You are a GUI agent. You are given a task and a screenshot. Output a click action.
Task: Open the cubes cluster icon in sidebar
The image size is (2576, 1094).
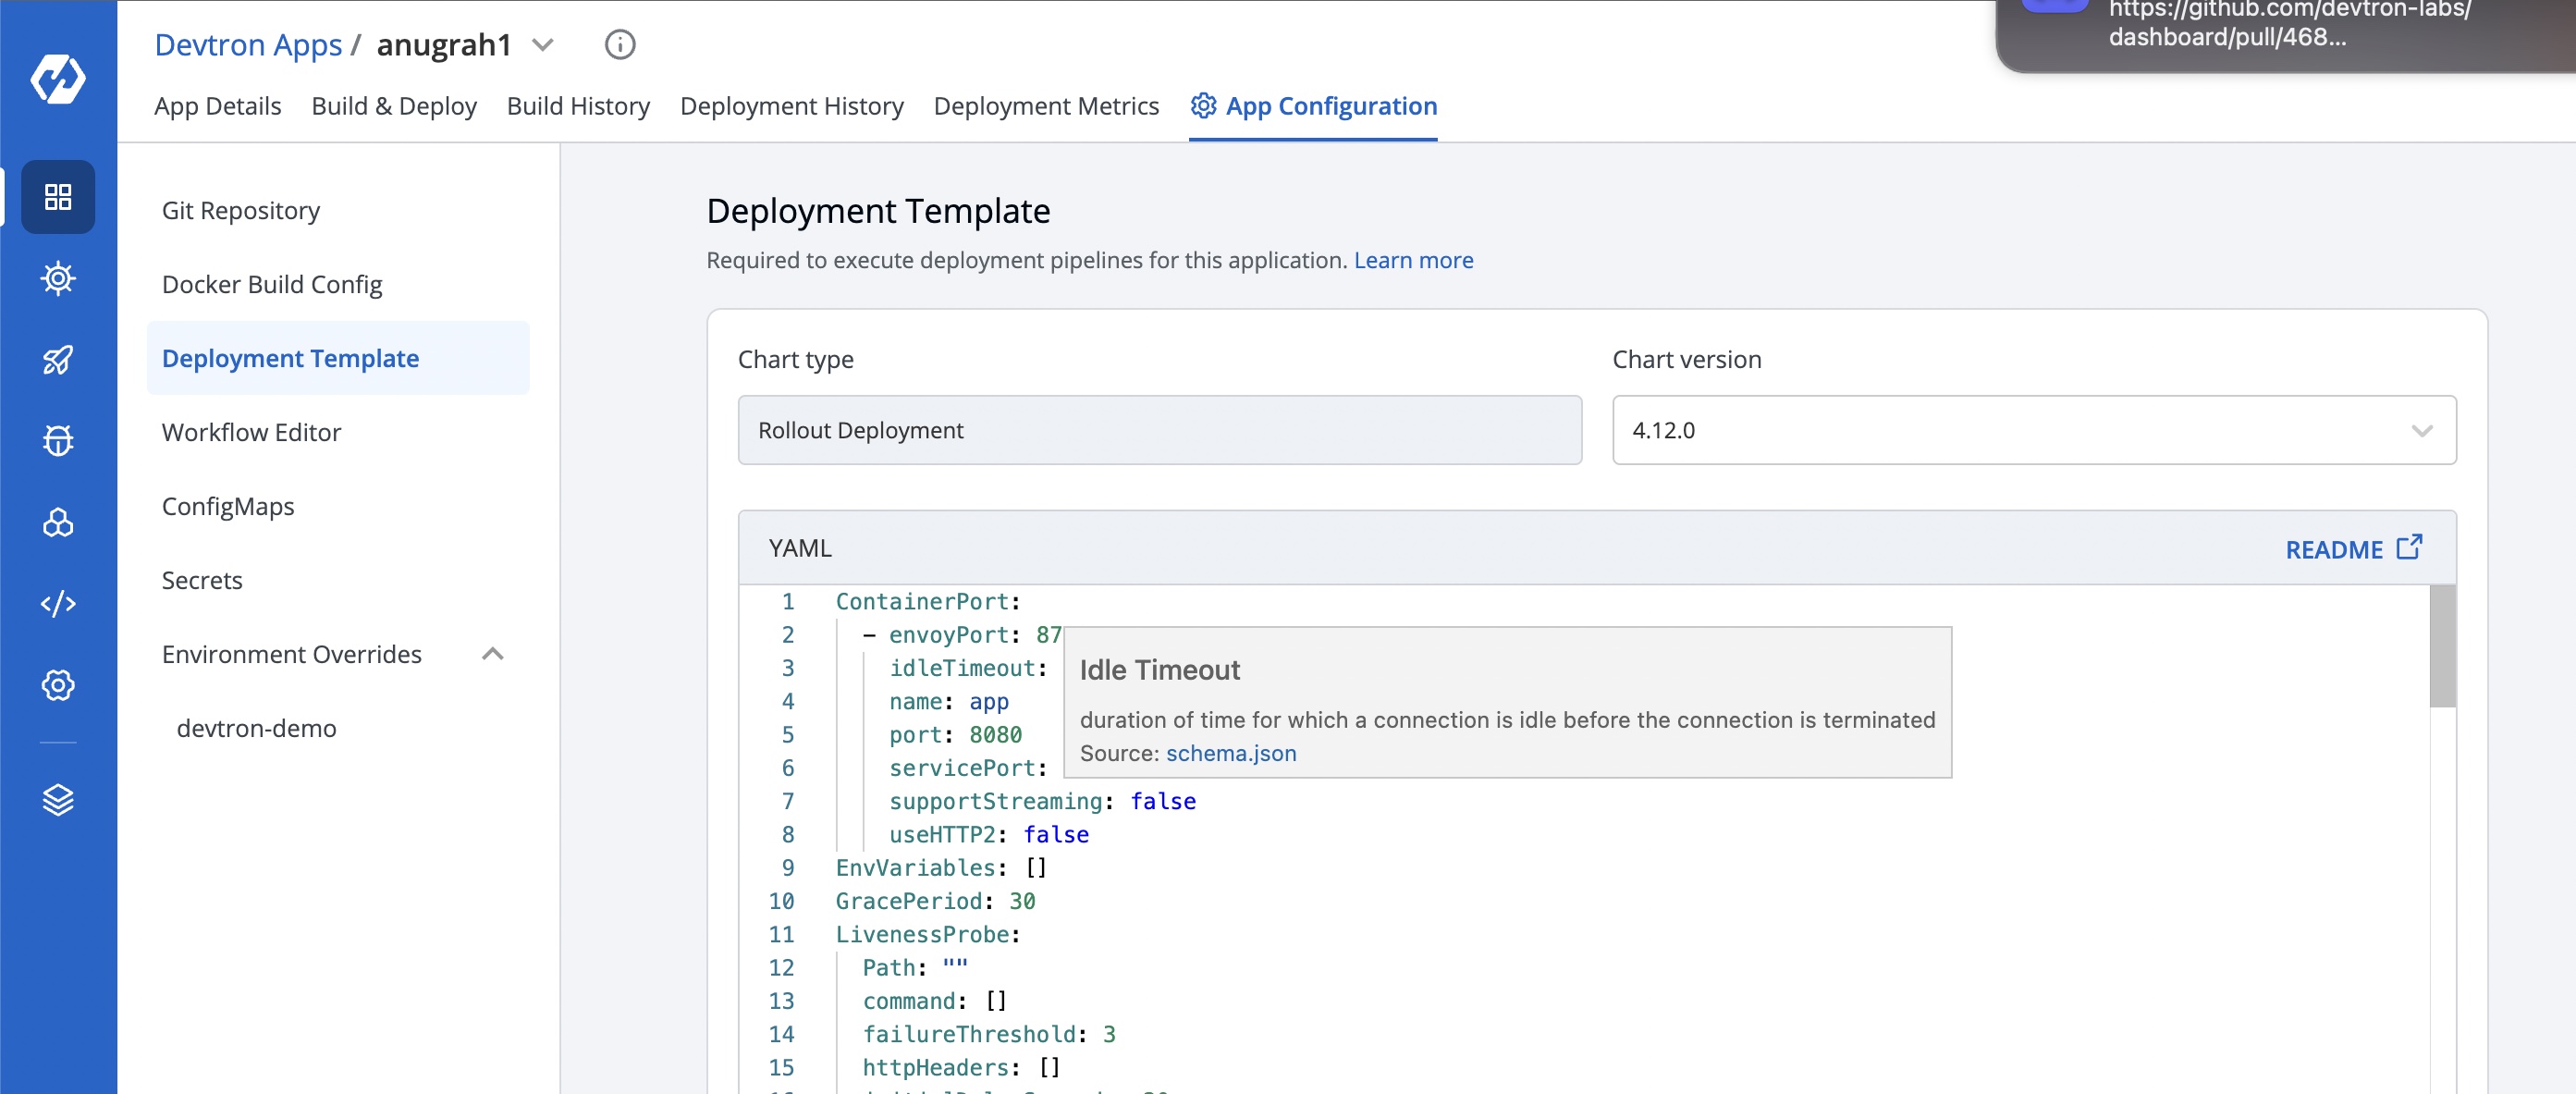pyautogui.click(x=58, y=523)
